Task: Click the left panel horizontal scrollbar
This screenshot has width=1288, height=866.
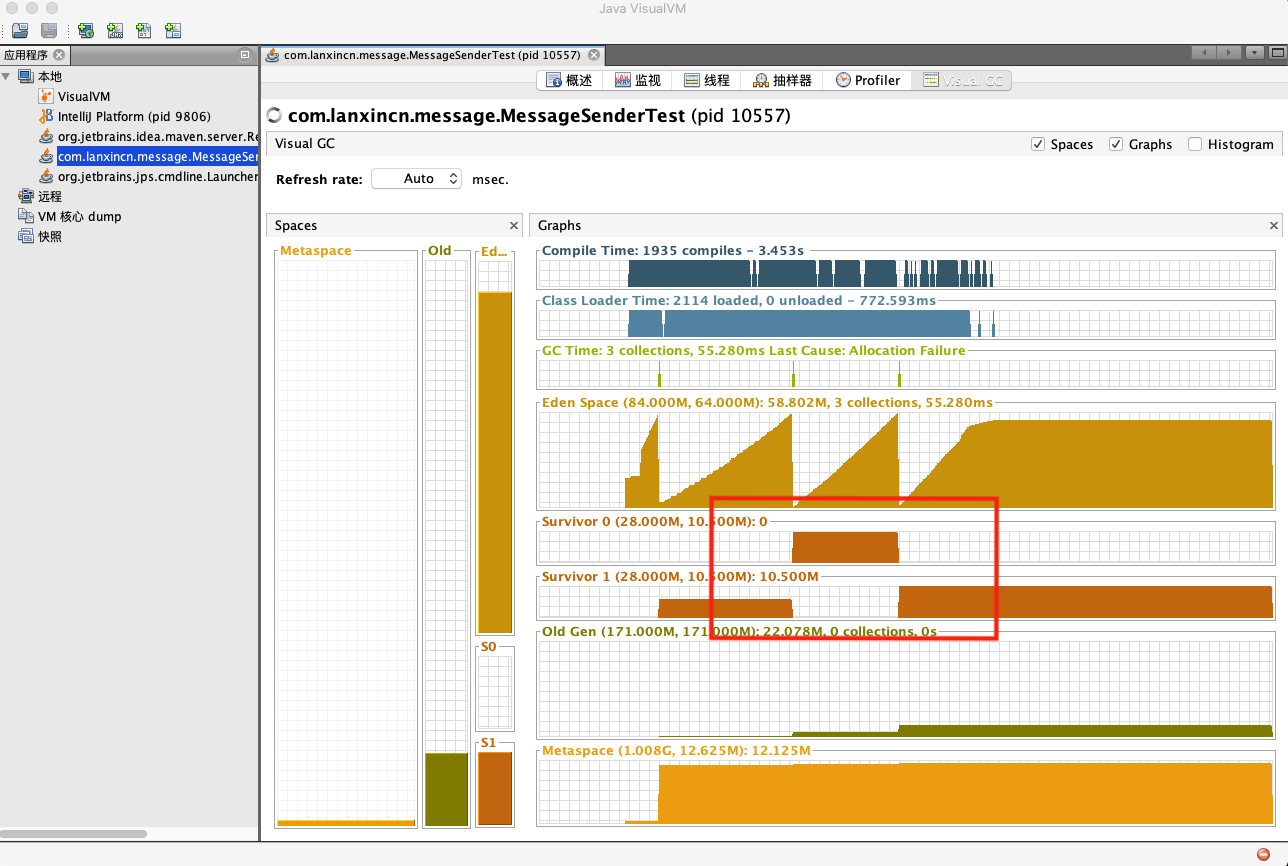Action: 74,833
